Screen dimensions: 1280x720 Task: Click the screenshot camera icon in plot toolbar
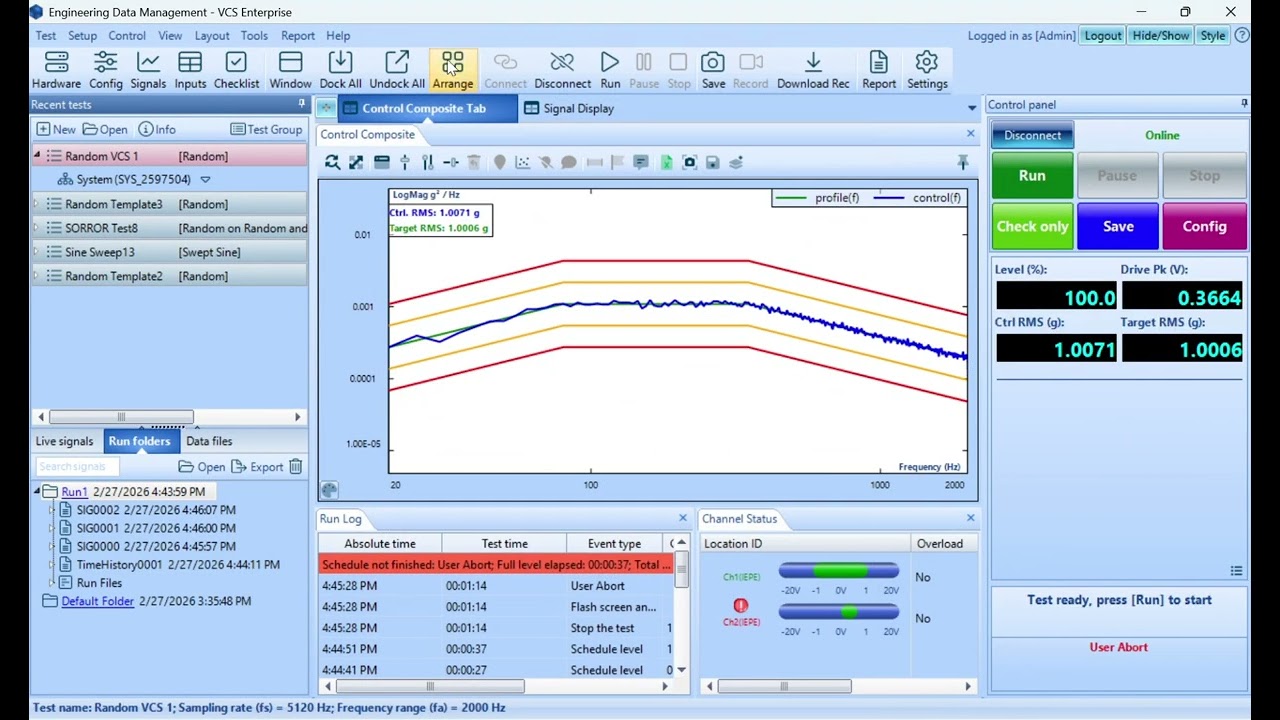tap(689, 162)
